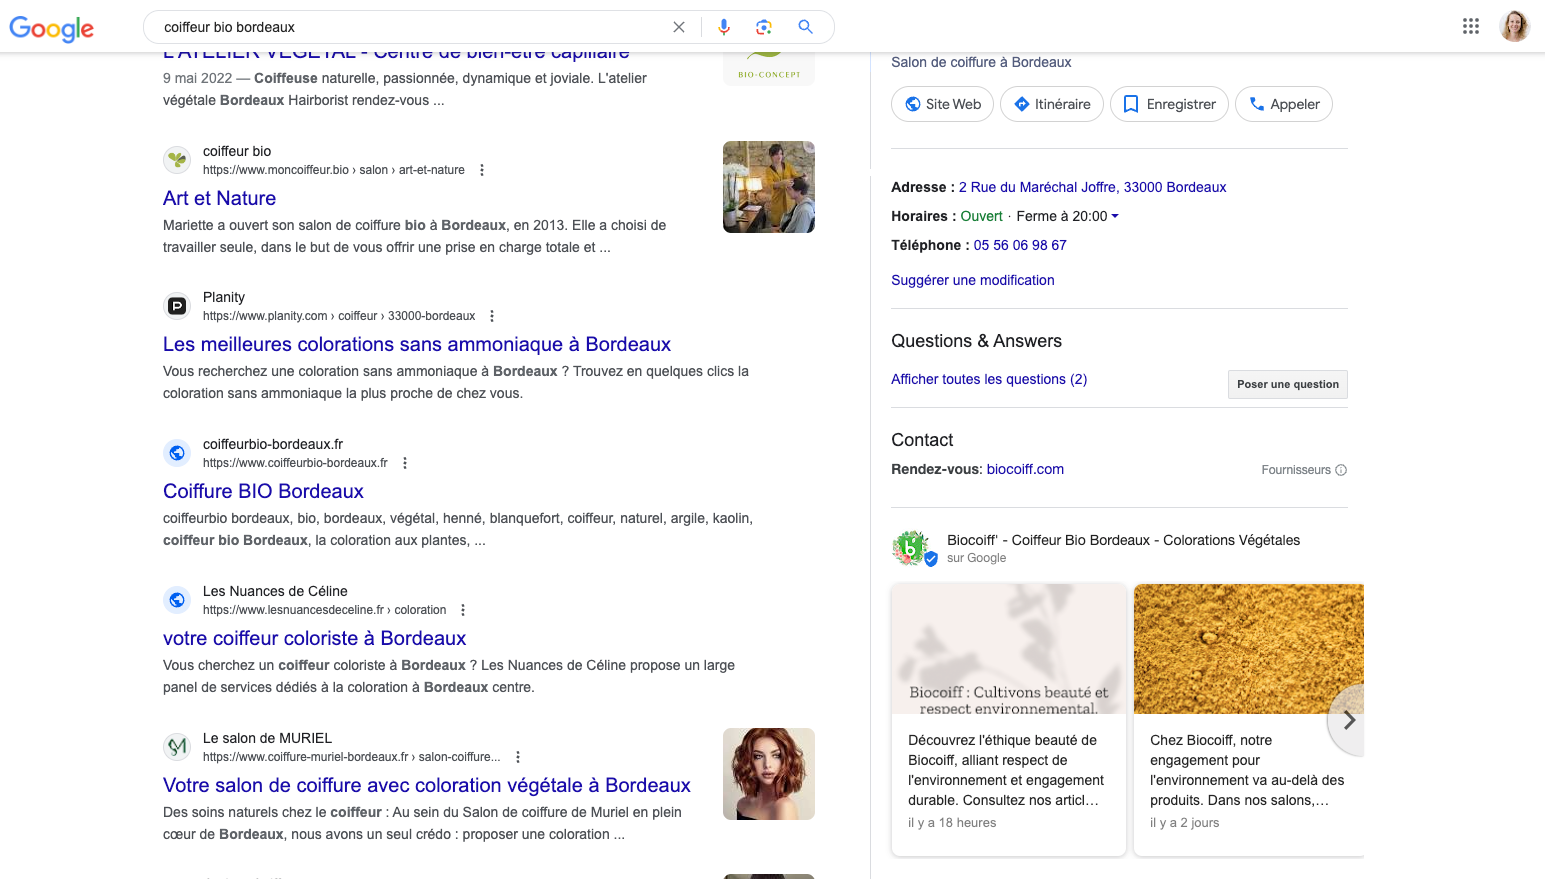Screen dimensions: 1545x879
Task: Start voice search with the microphone icon
Action: 724,27
